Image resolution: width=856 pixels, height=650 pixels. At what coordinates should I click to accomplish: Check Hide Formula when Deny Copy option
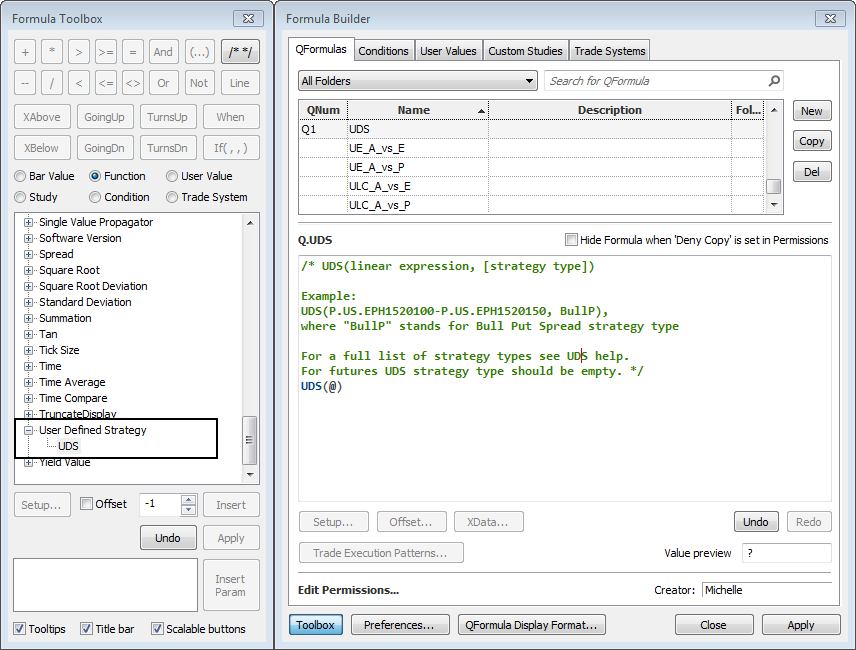[x=571, y=240]
